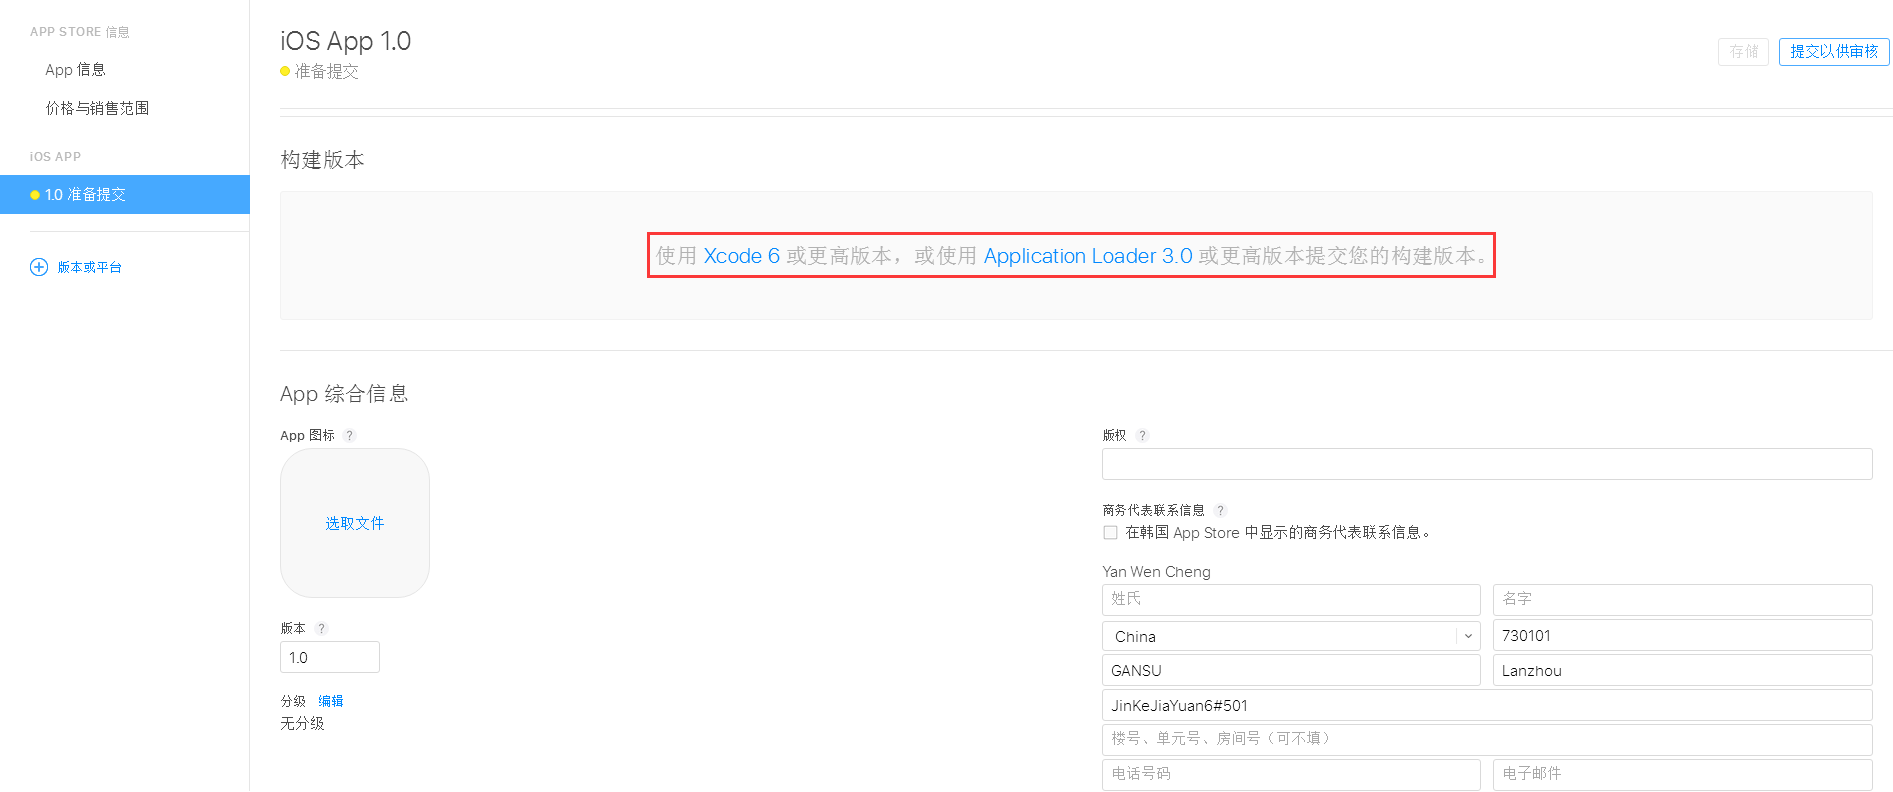Viewport: 1893px width, 792px height.
Task: Click the Yan Wen Cheng name text
Action: pos(1156,572)
